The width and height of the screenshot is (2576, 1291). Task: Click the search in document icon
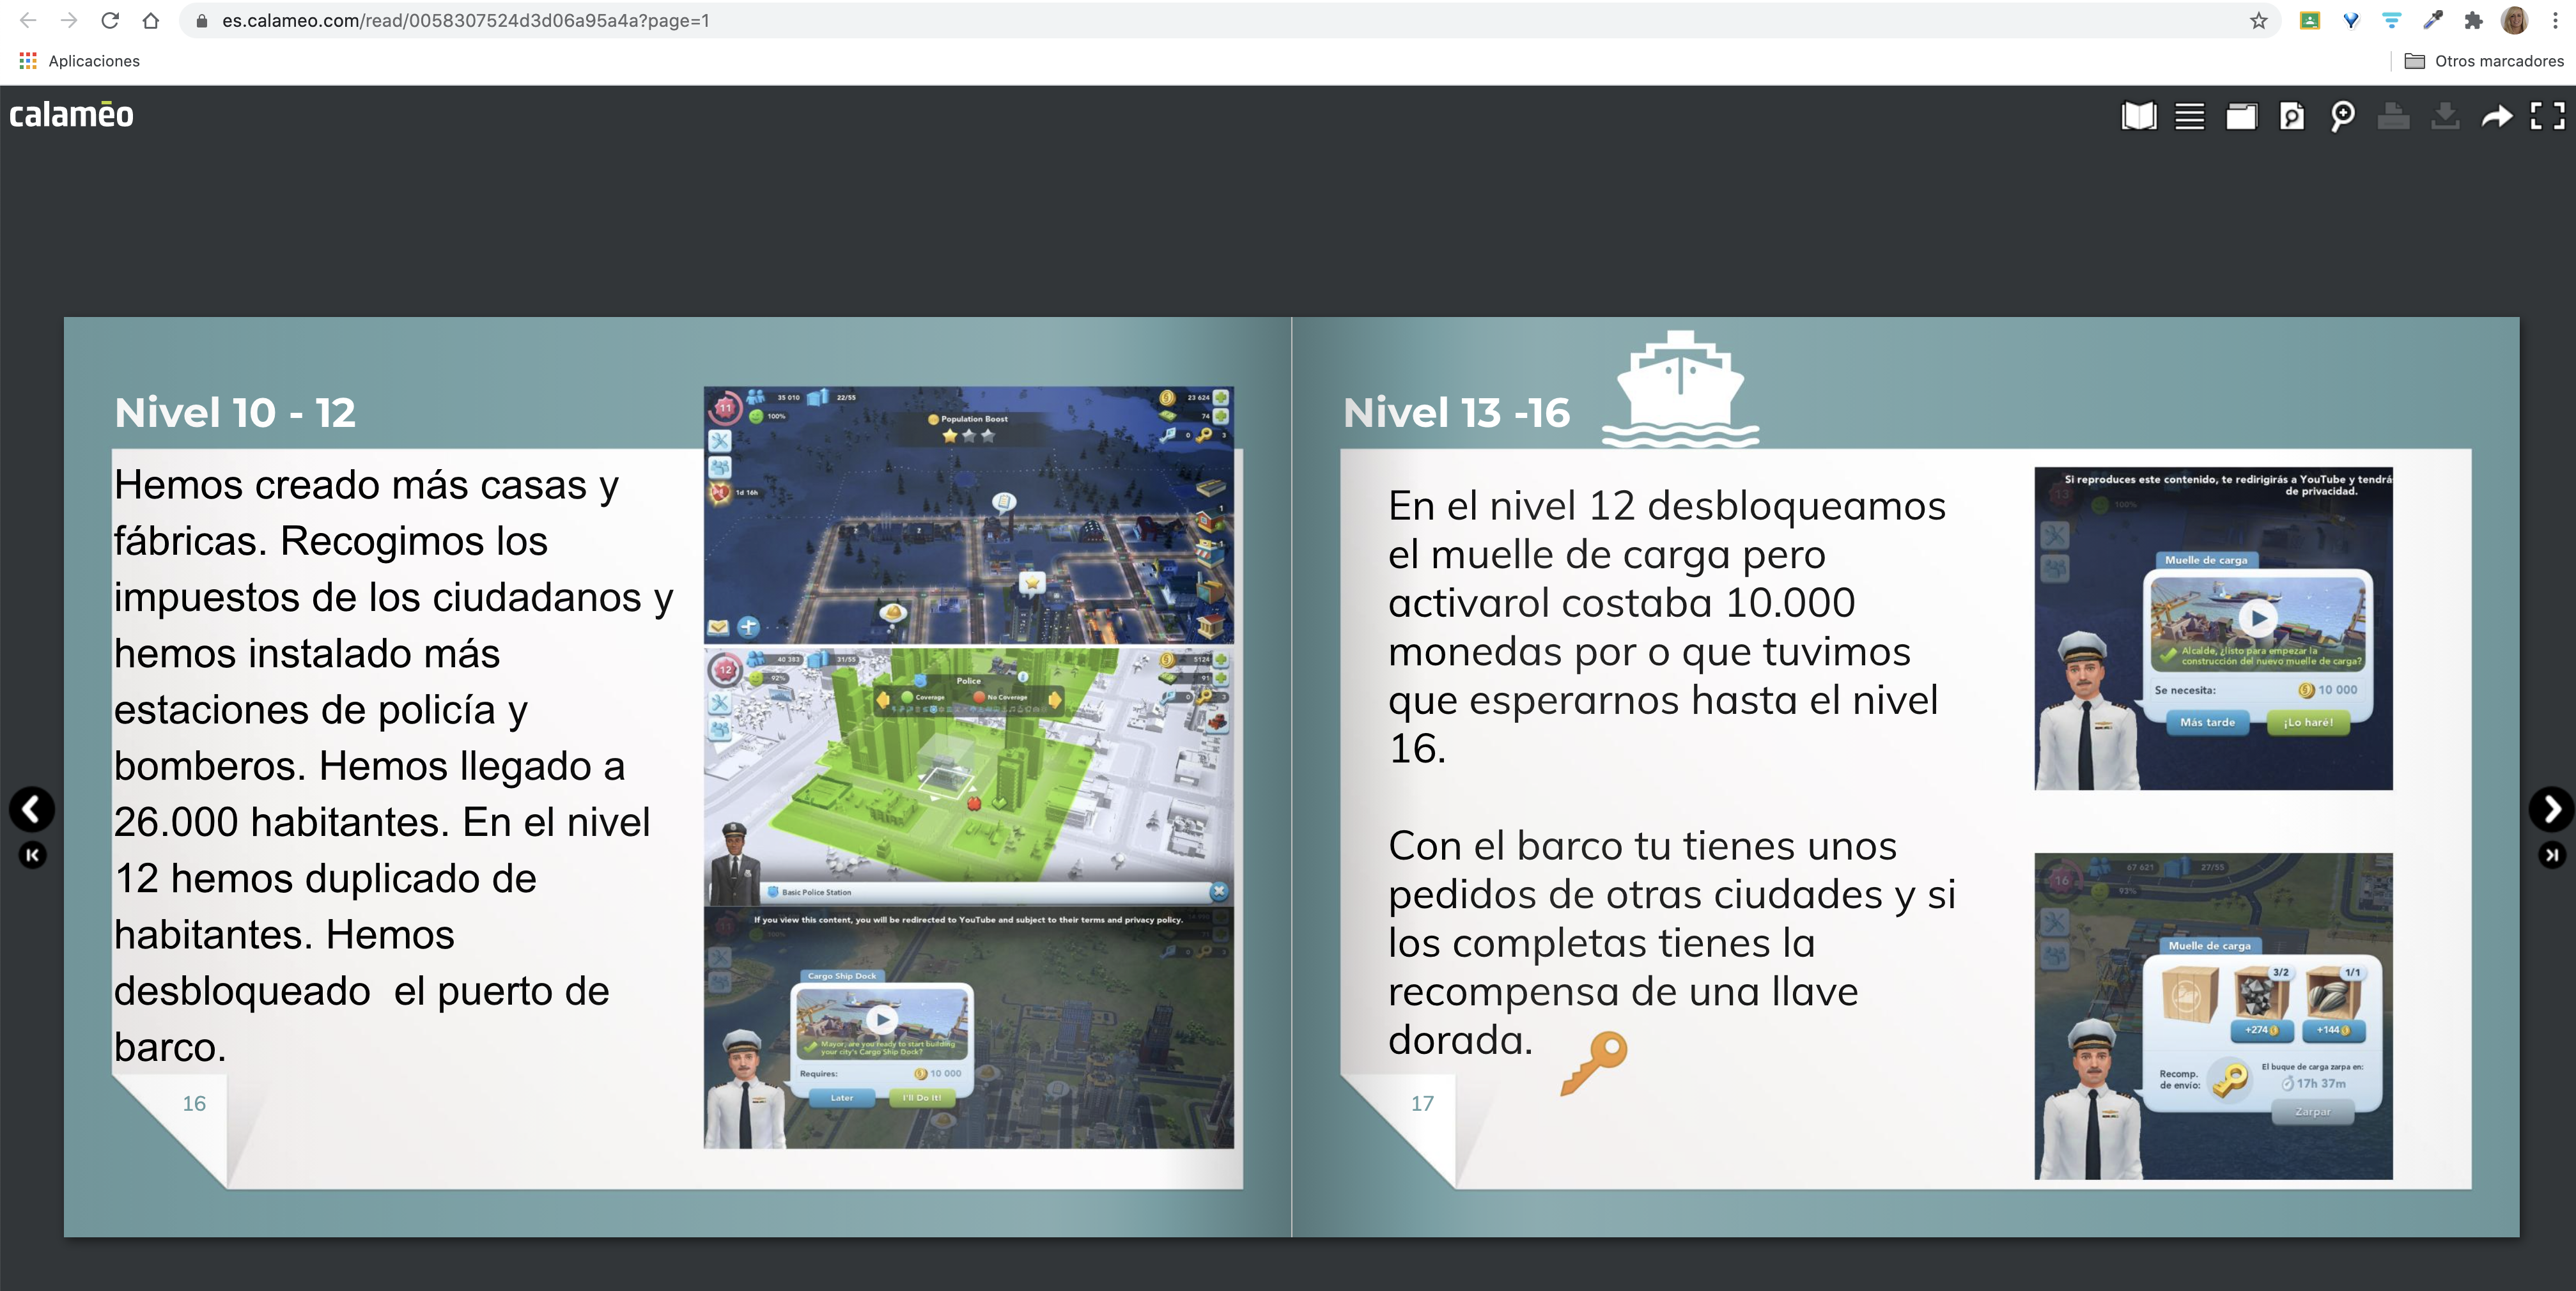click(2291, 116)
